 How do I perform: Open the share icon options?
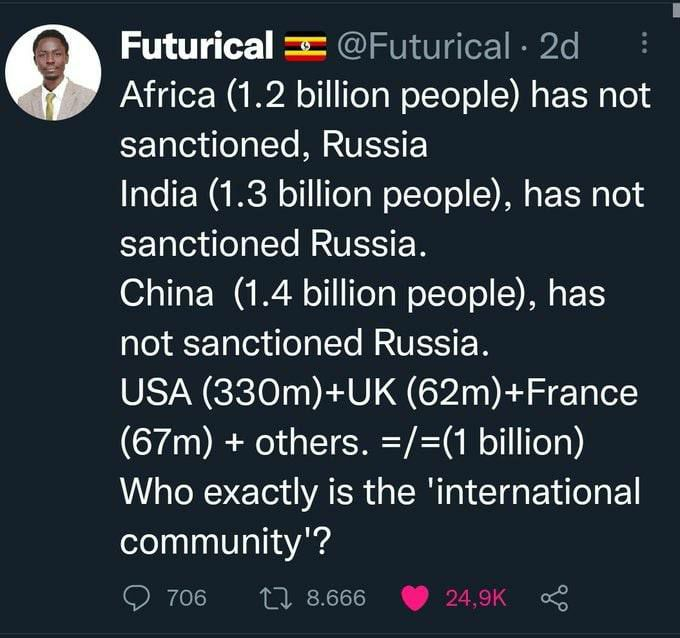point(553,598)
